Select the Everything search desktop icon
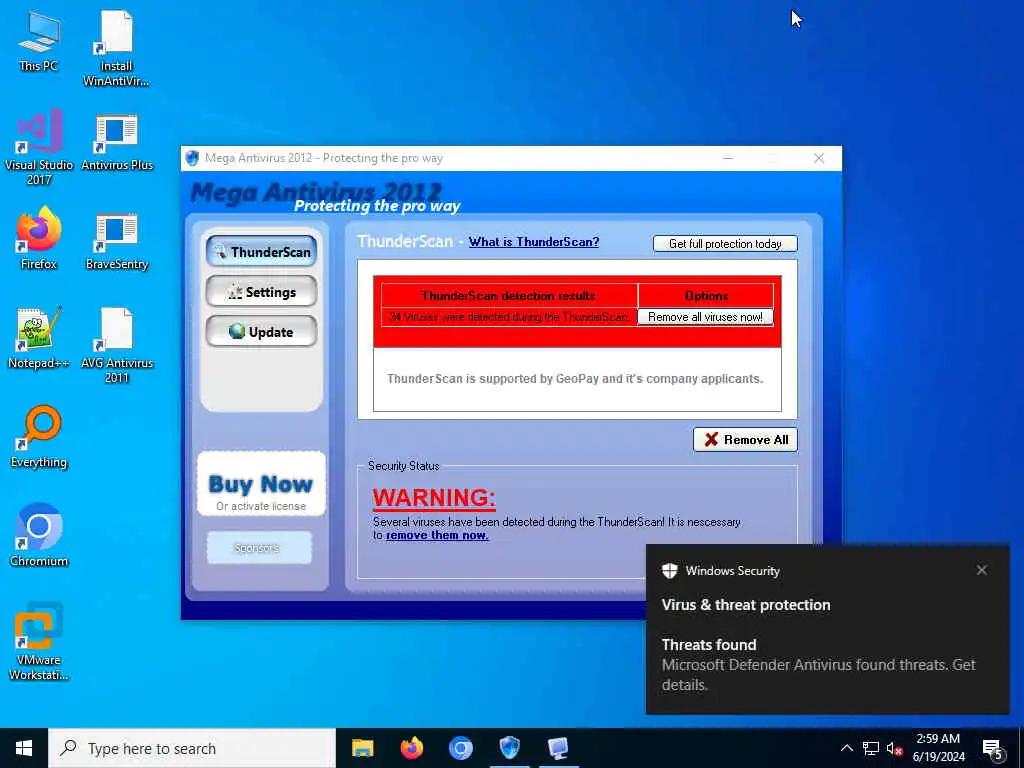The image size is (1024, 768). (x=39, y=436)
